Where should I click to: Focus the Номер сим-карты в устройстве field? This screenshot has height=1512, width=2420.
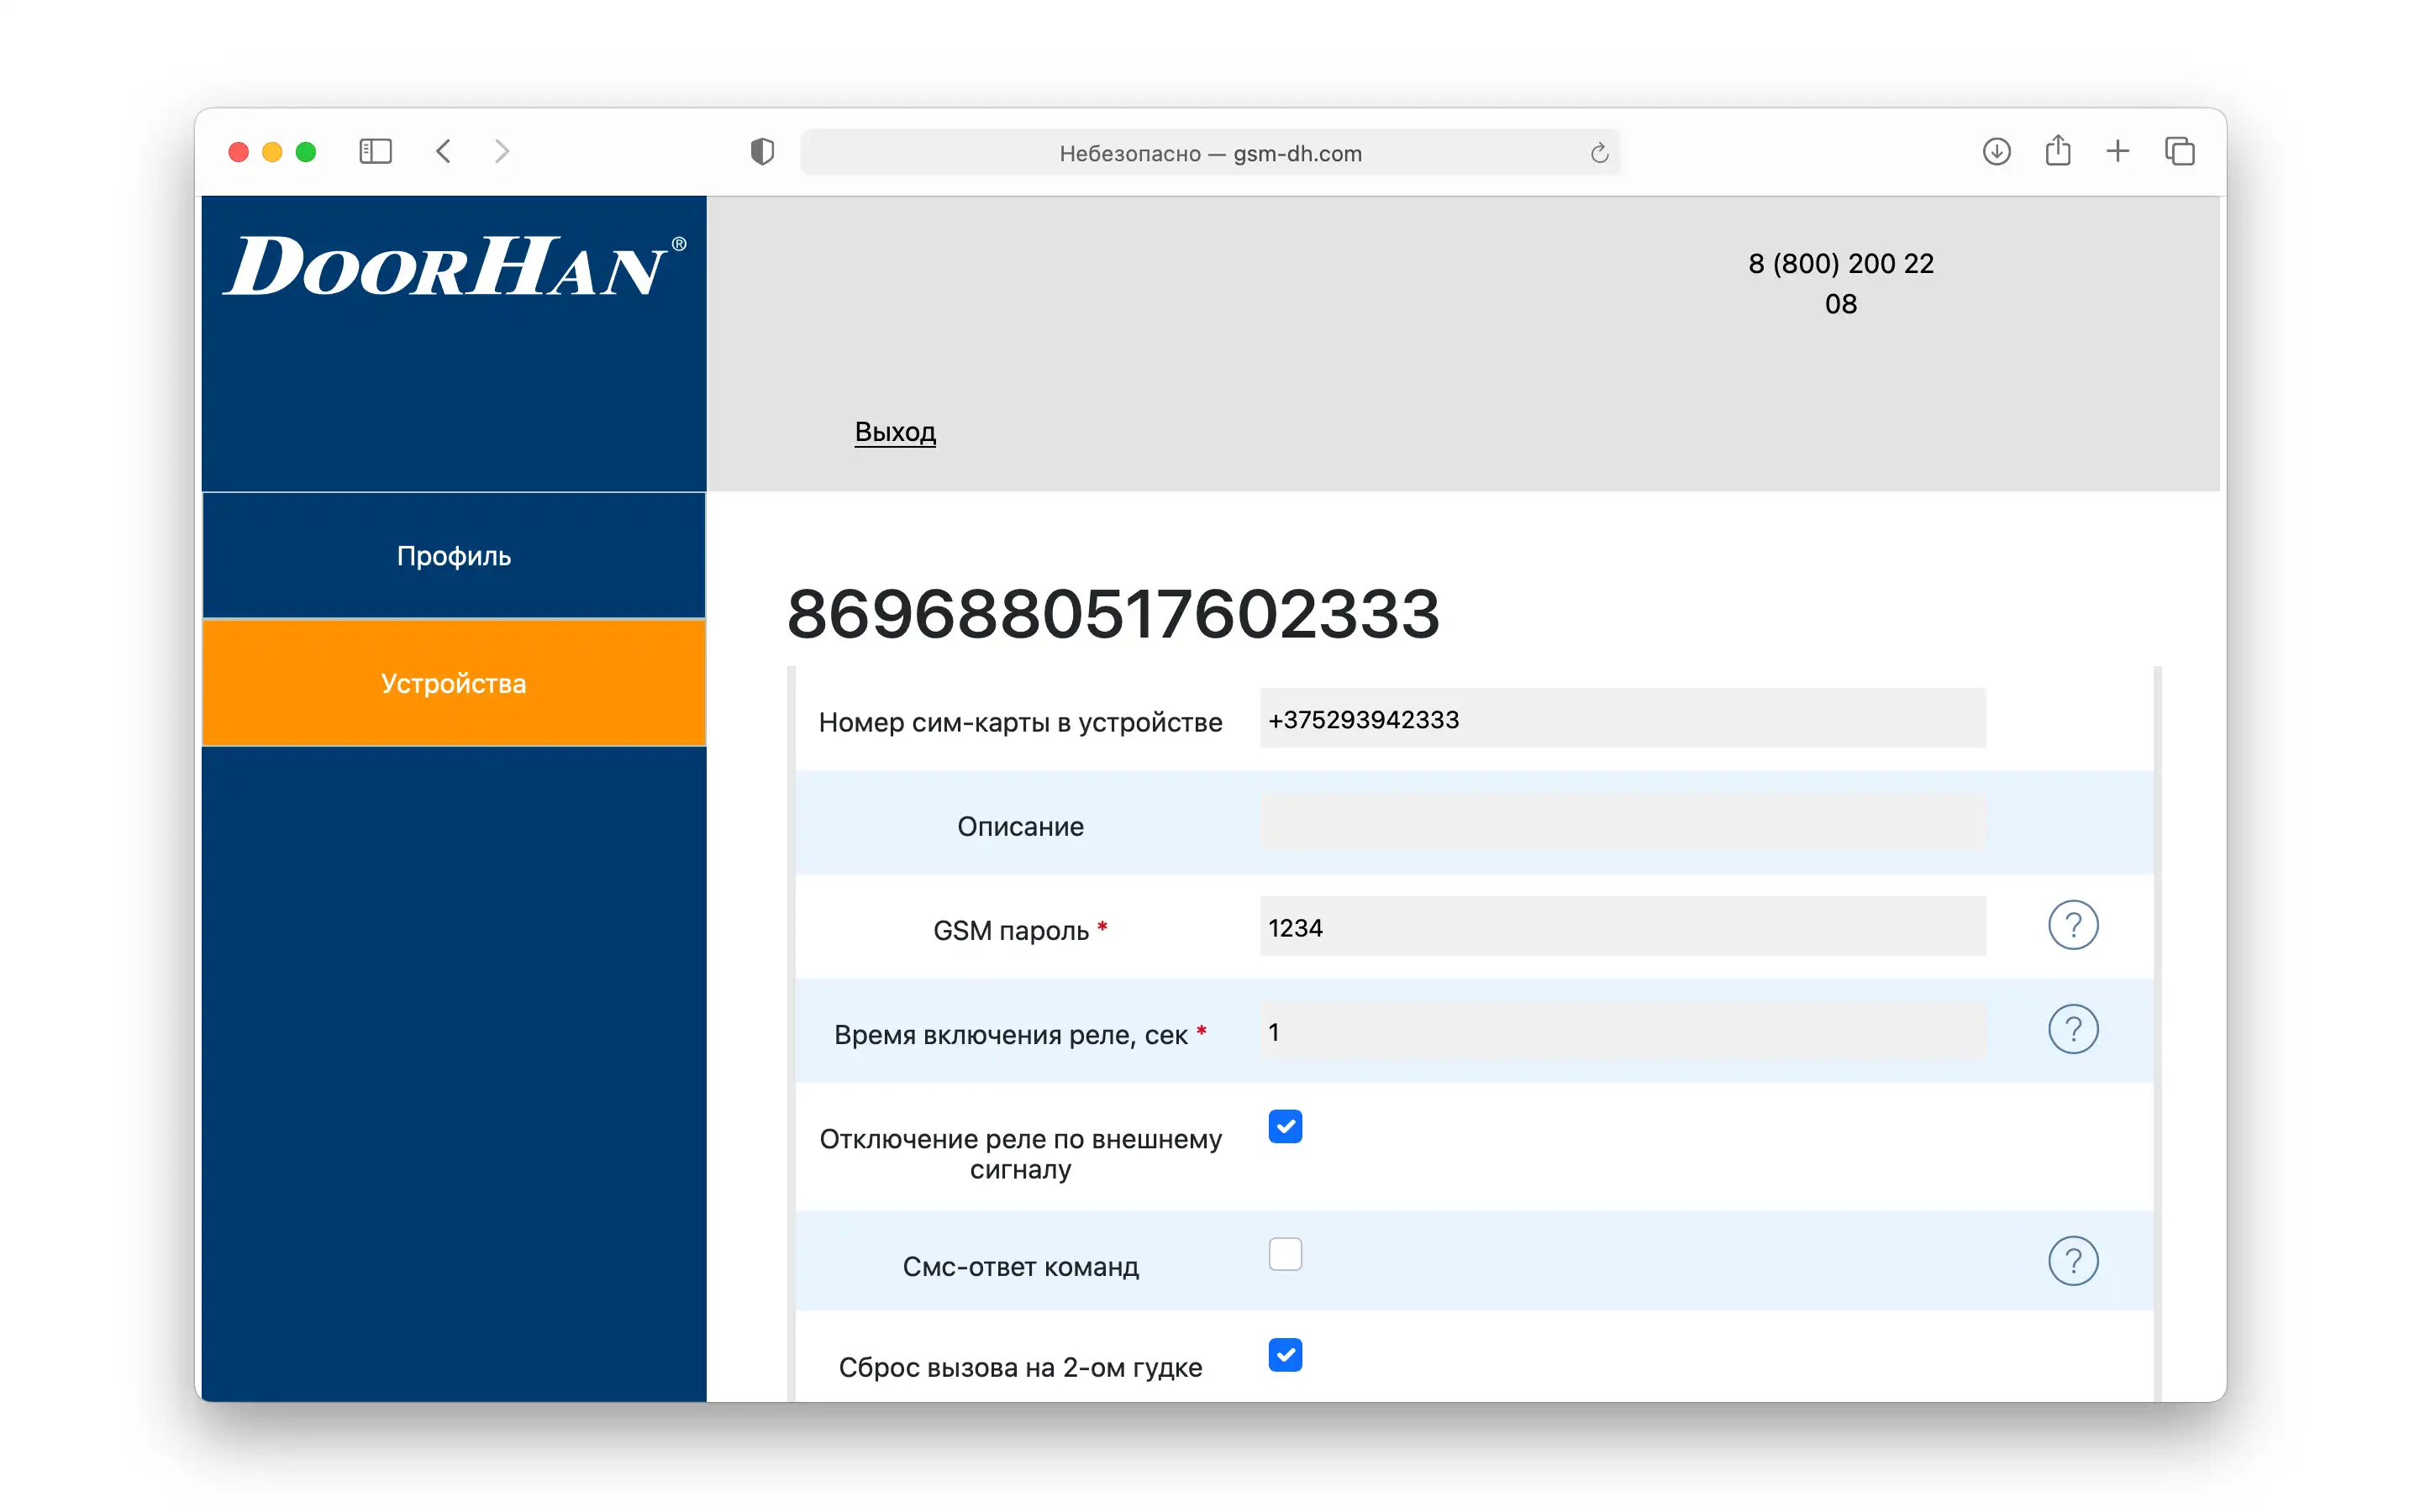tap(1622, 719)
